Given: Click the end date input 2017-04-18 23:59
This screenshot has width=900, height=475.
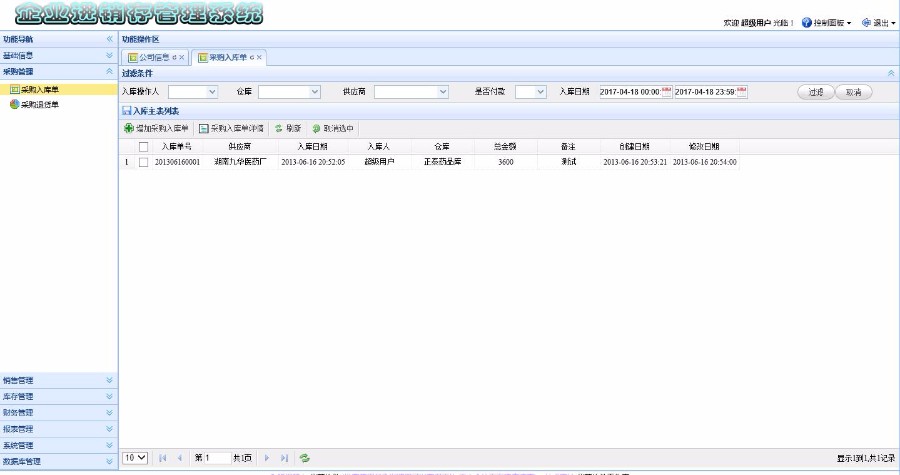Looking at the screenshot, I should click(x=705, y=92).
